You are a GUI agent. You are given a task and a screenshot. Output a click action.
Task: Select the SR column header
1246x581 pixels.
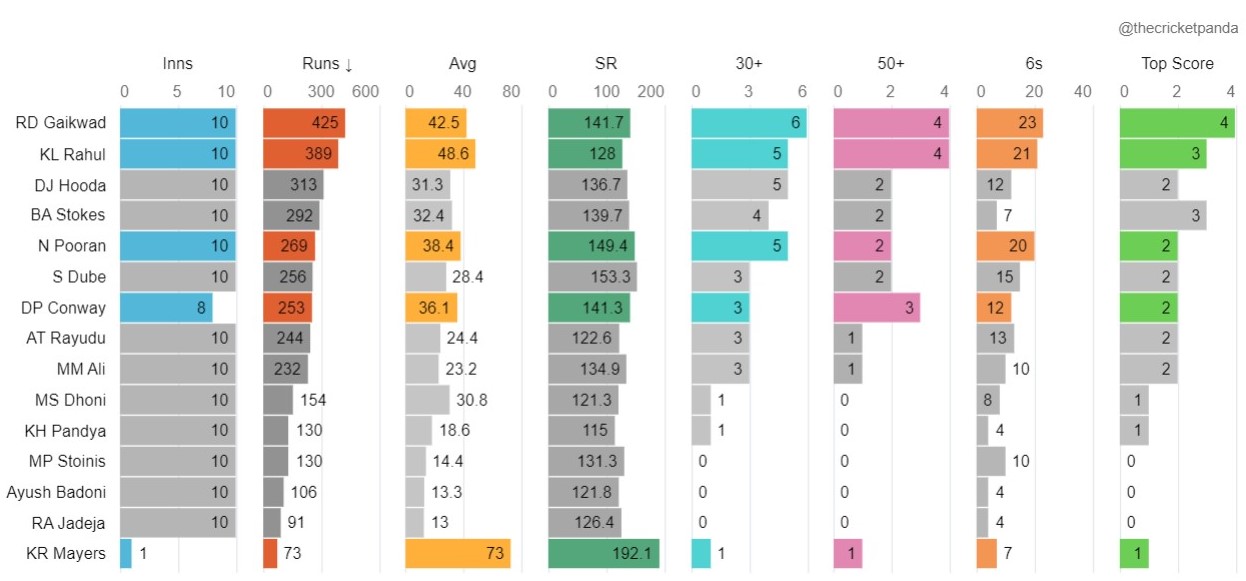coord(605,64)
